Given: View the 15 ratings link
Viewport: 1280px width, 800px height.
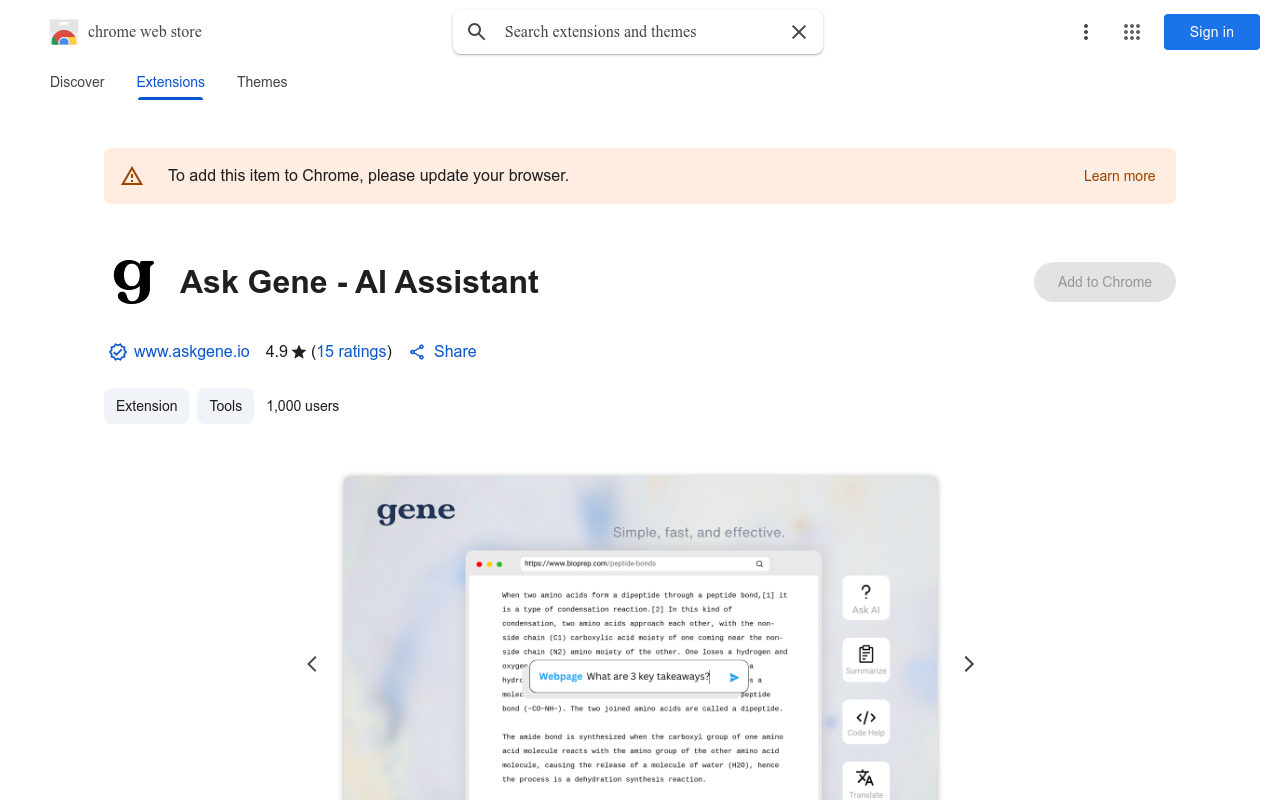Looking at the screenshot, I should (351, 351).
